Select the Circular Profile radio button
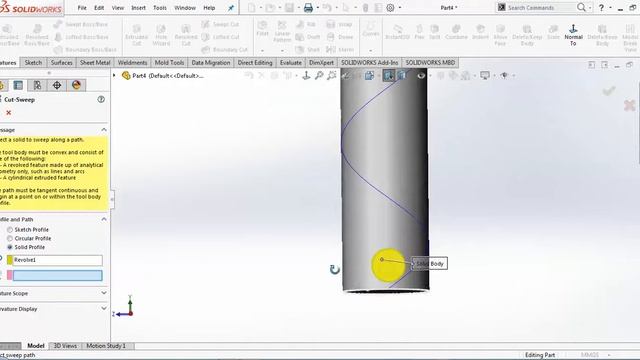640x360 pixels. point(10,238)
